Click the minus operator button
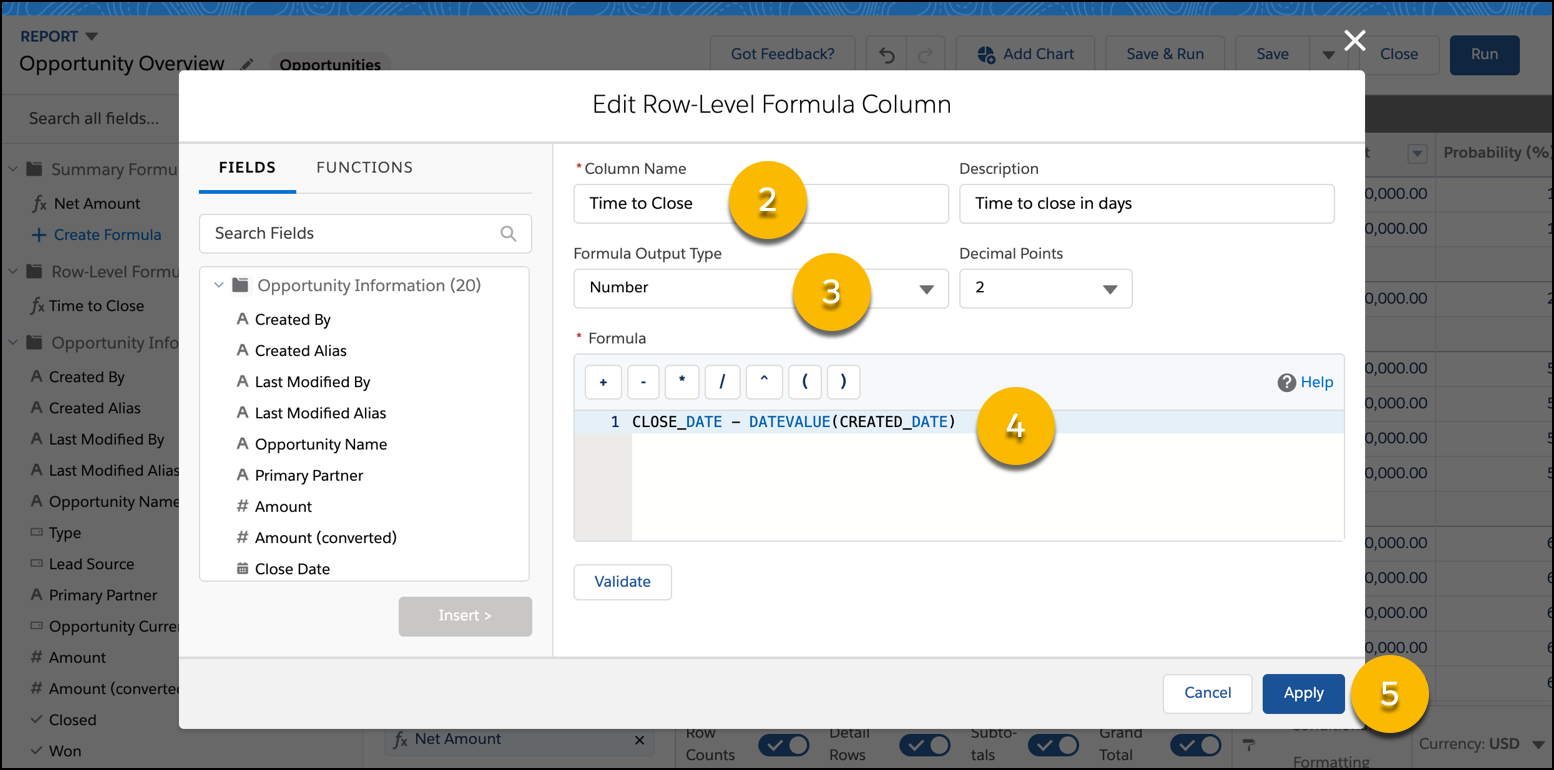 click(x=643, y=382)
